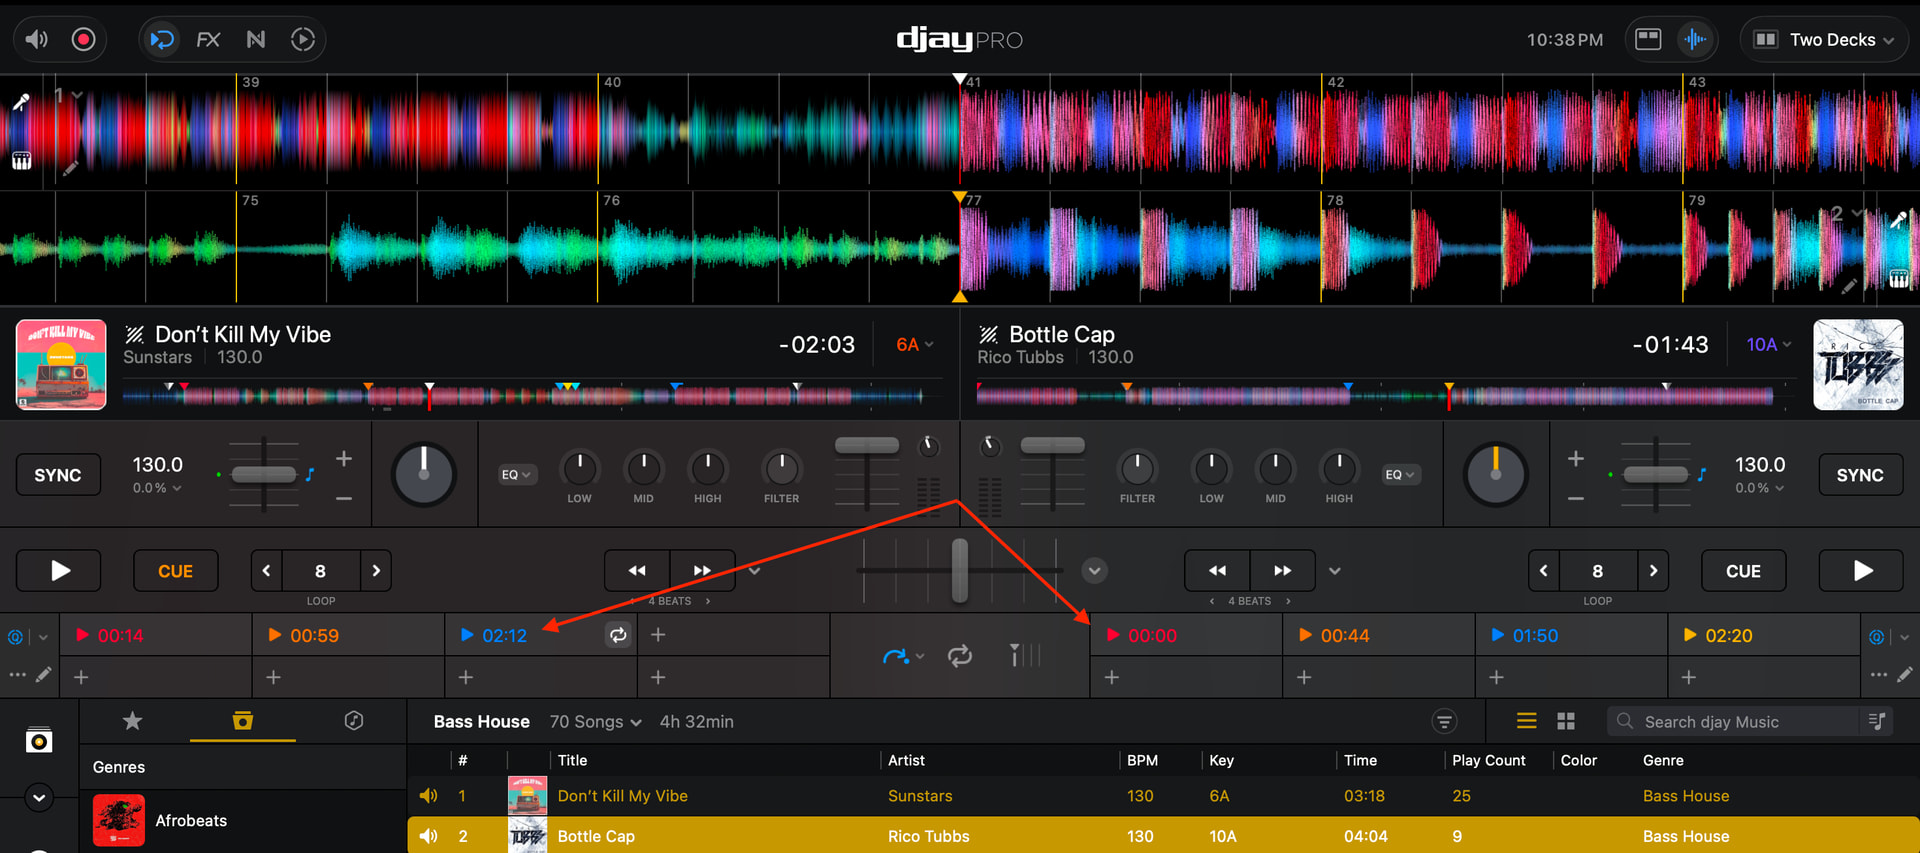Image resolution: width=1920 pixels, height=853 pixels.
Task: Open the library filter icon
Action: tap(1444, 721)
